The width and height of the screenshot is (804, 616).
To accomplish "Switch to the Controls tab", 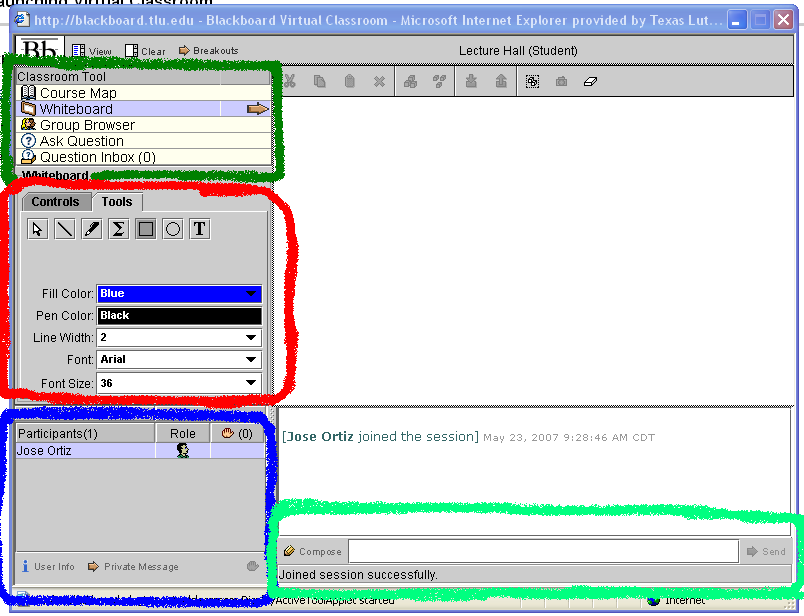I will (55, 202).
